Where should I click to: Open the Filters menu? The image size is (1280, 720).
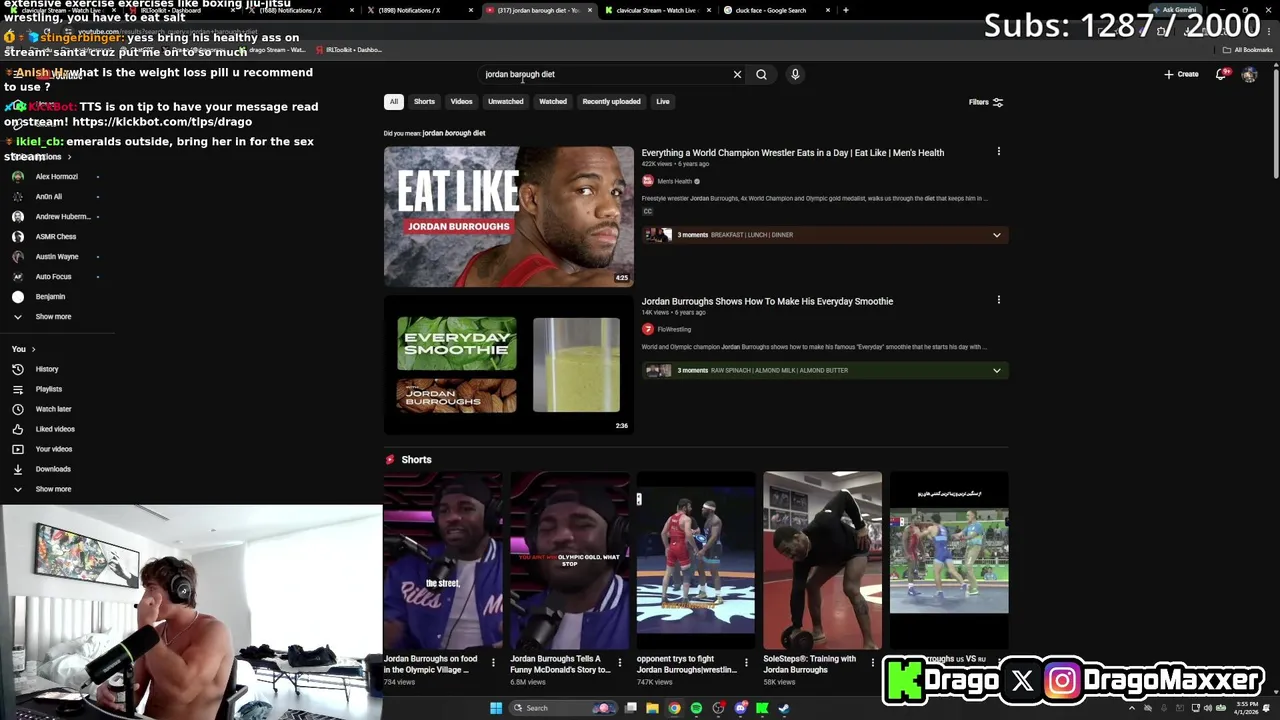985,102
